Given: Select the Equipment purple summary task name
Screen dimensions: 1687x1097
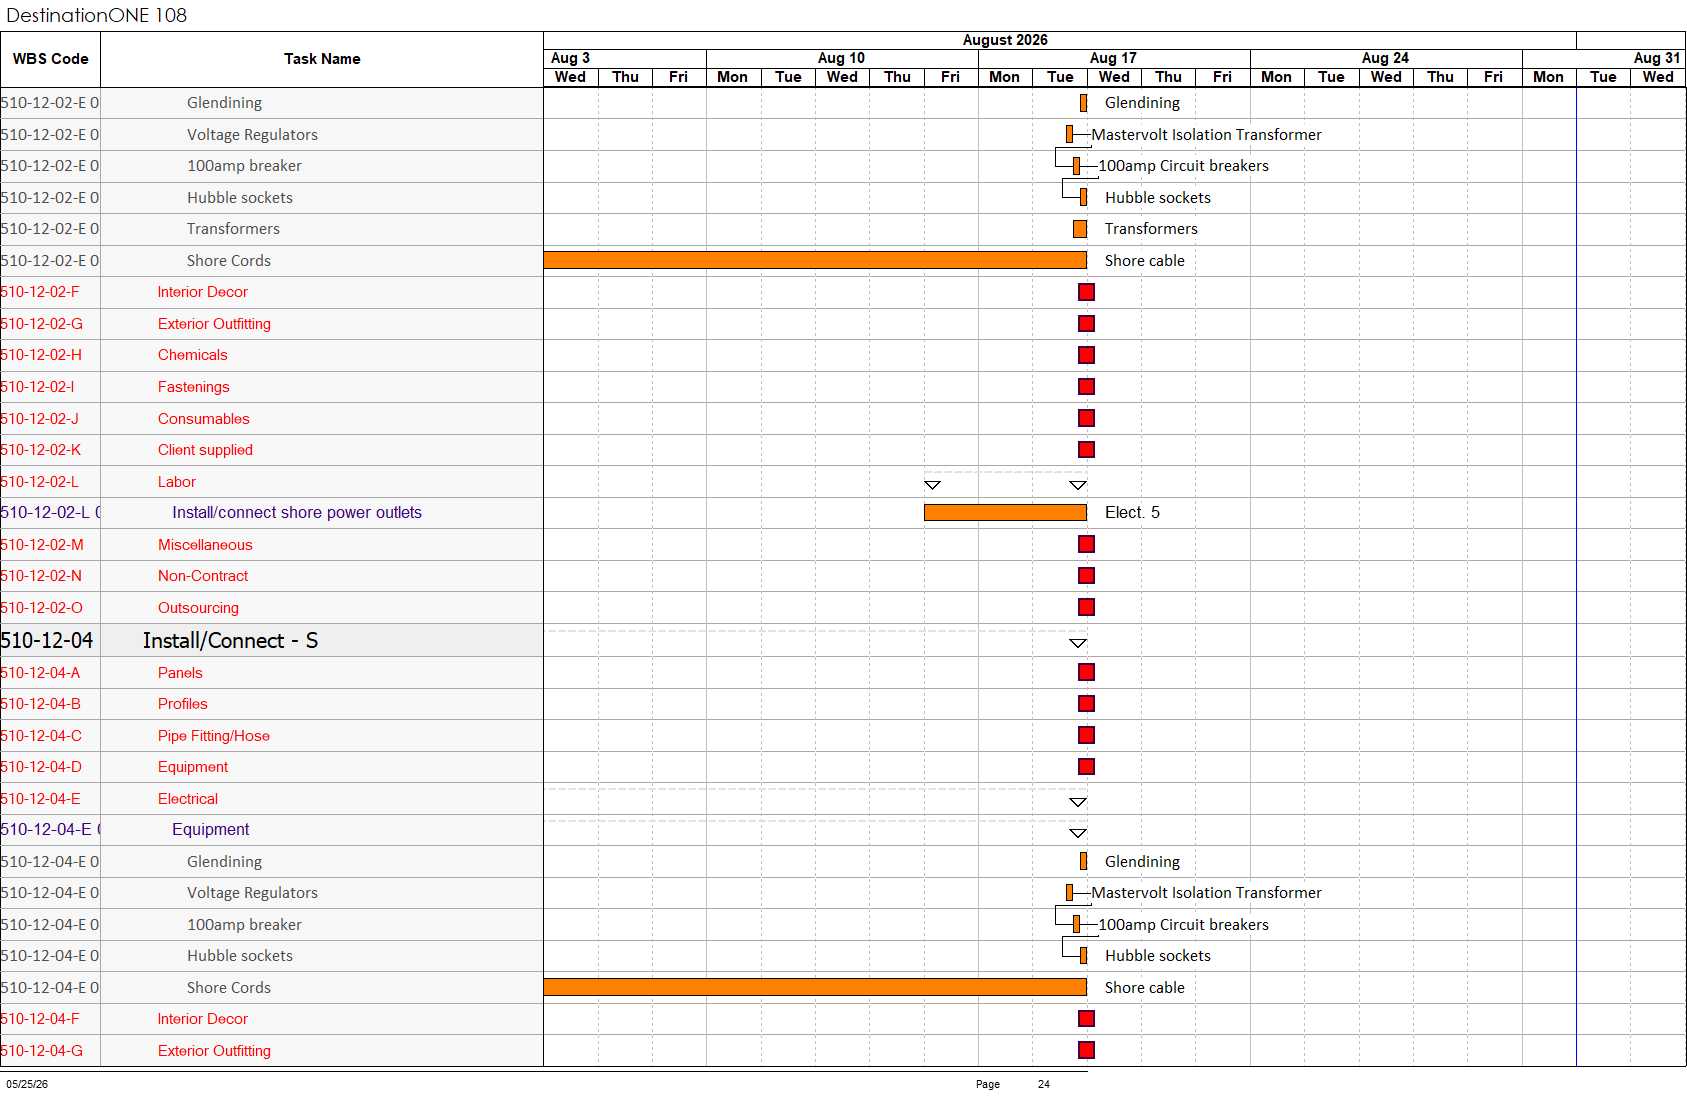Looking at the screenshot, I should (211, 830).
